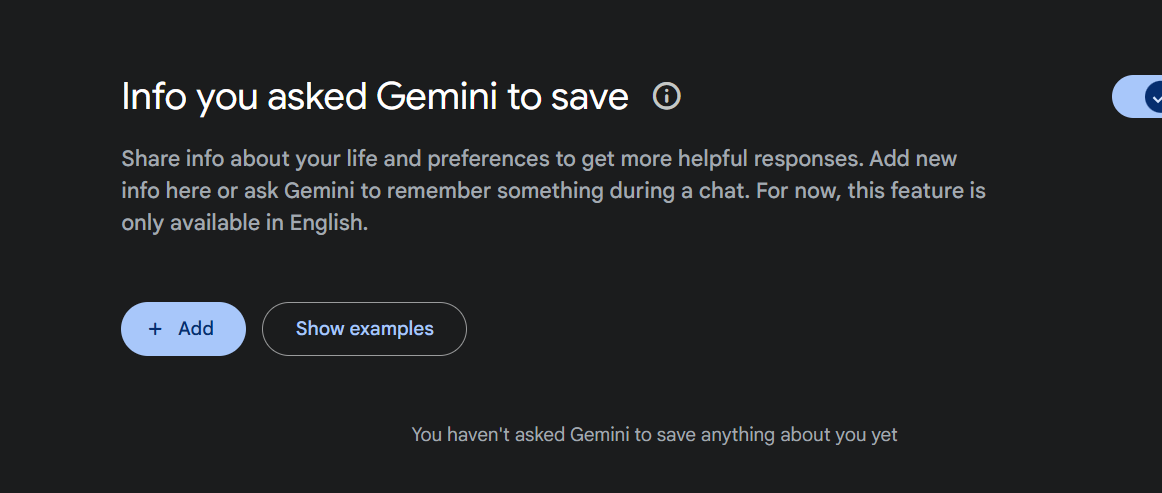
Task: Toggle off saved info for Gemini
Action: pos(1137,96)
